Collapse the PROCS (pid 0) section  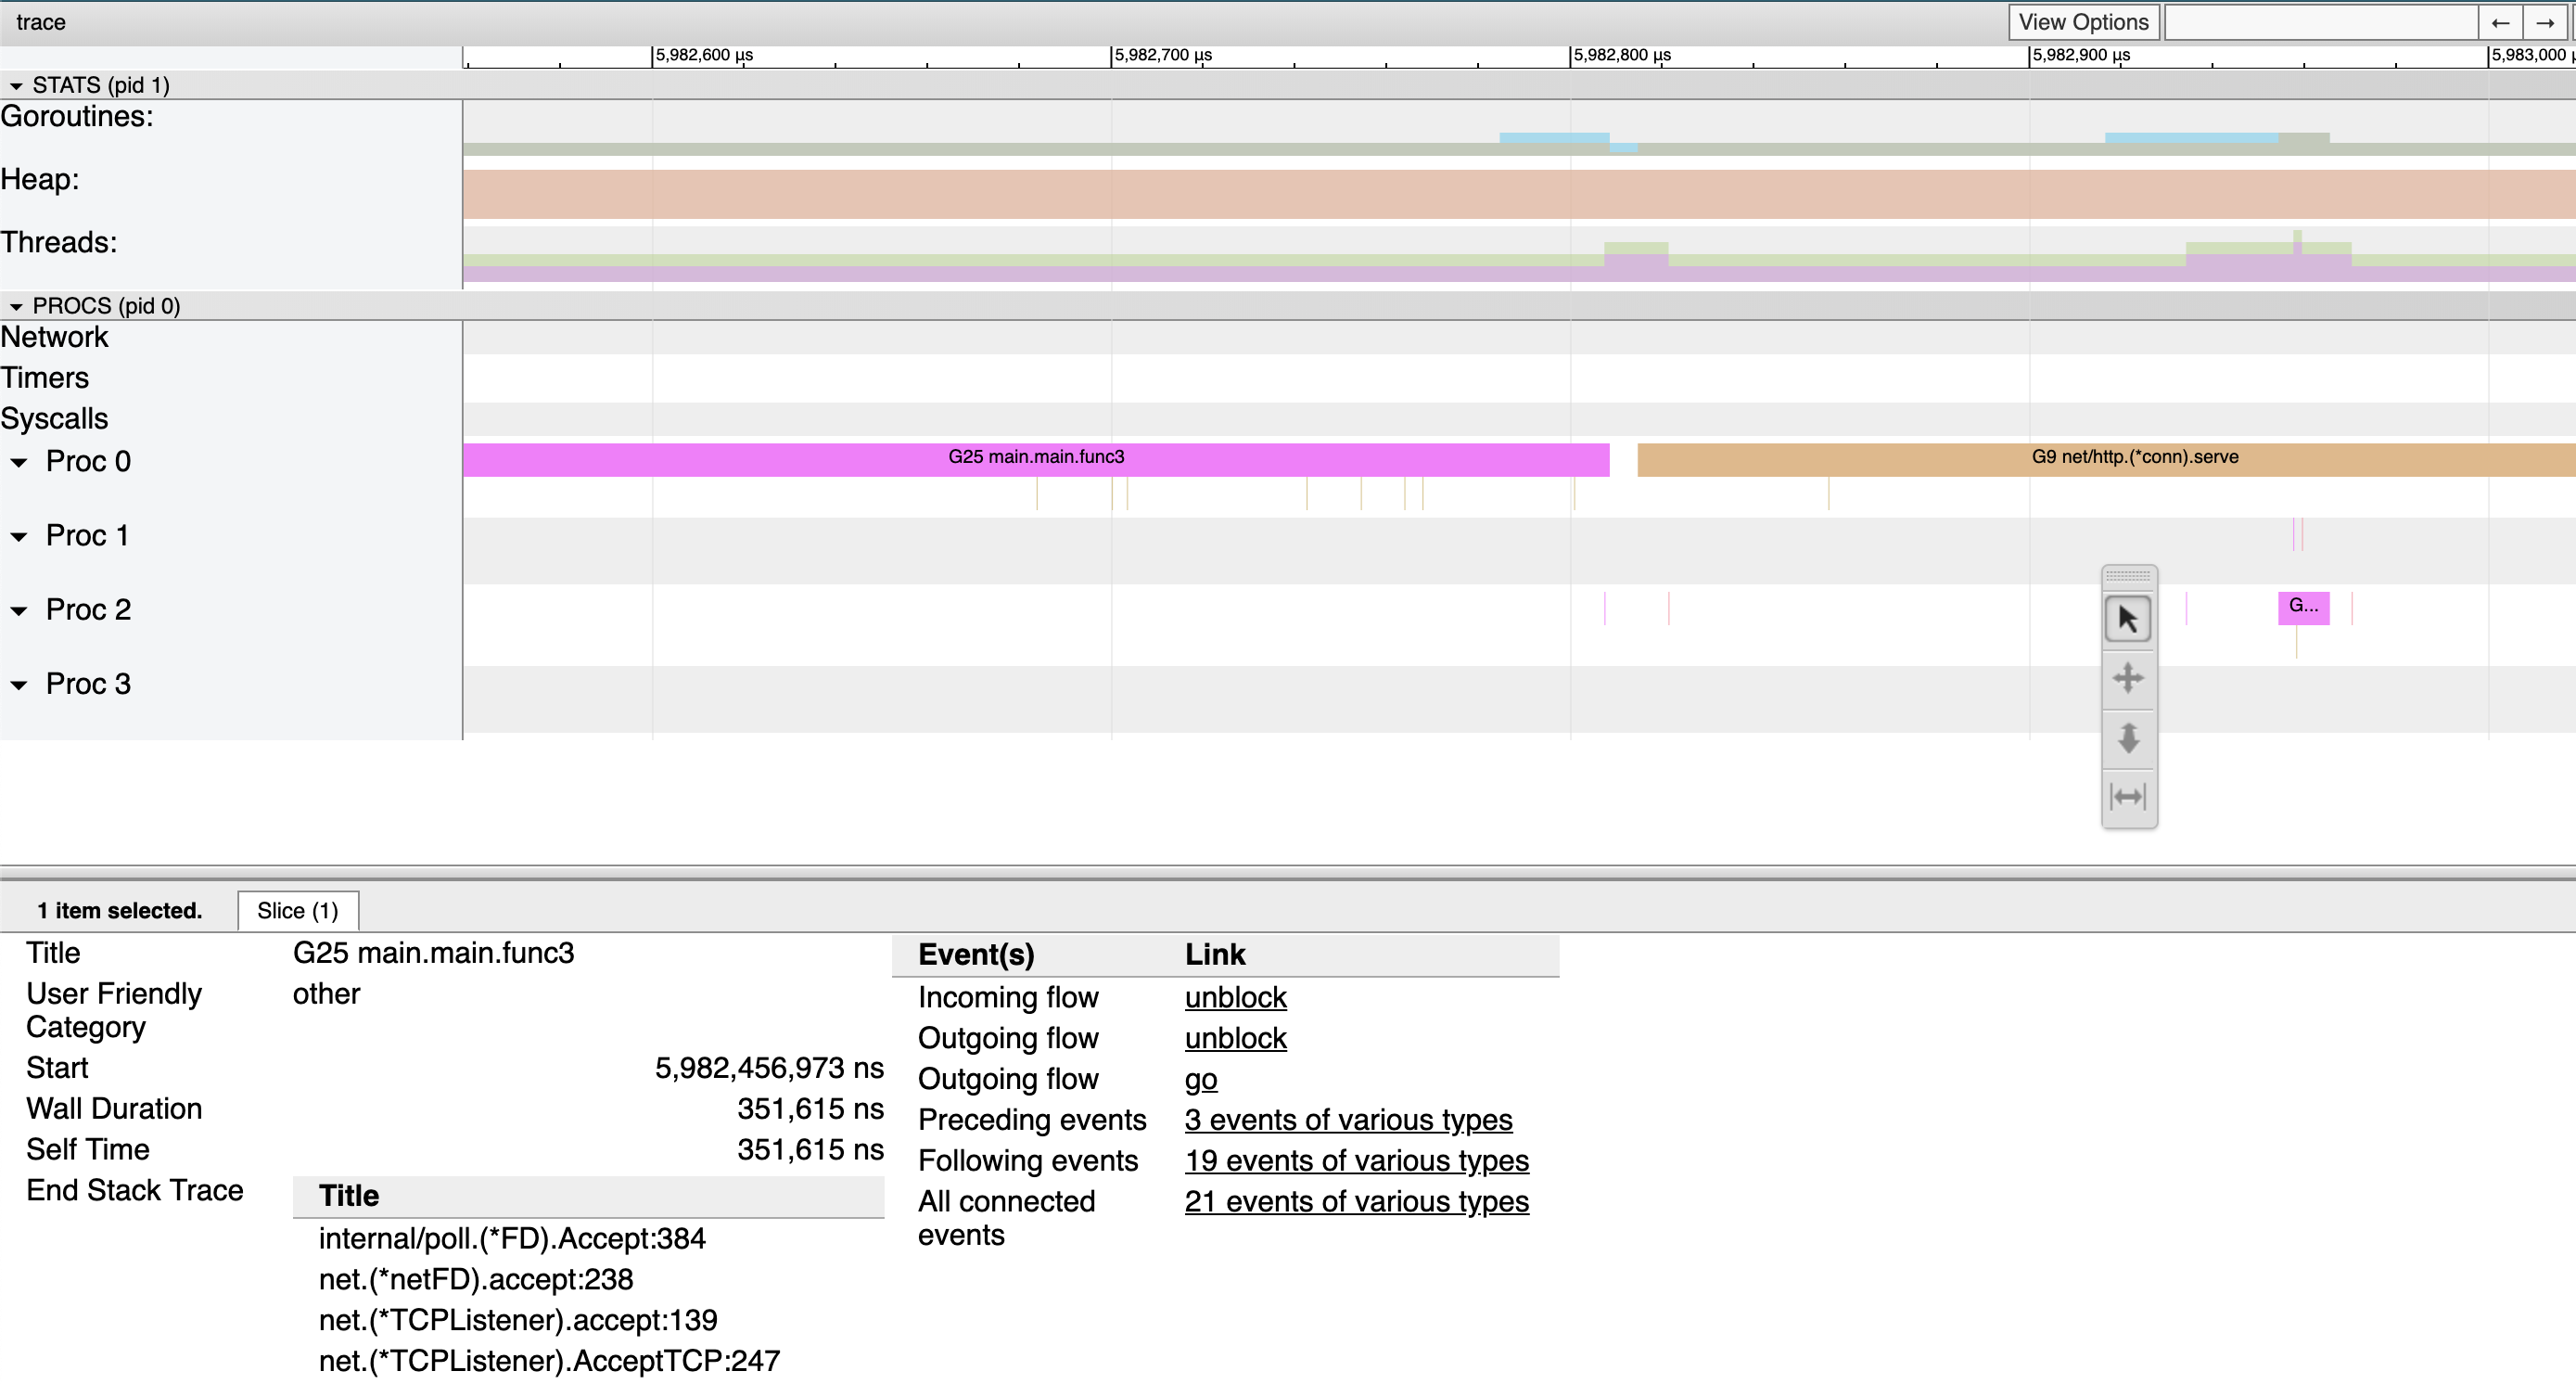coord(16,307)
